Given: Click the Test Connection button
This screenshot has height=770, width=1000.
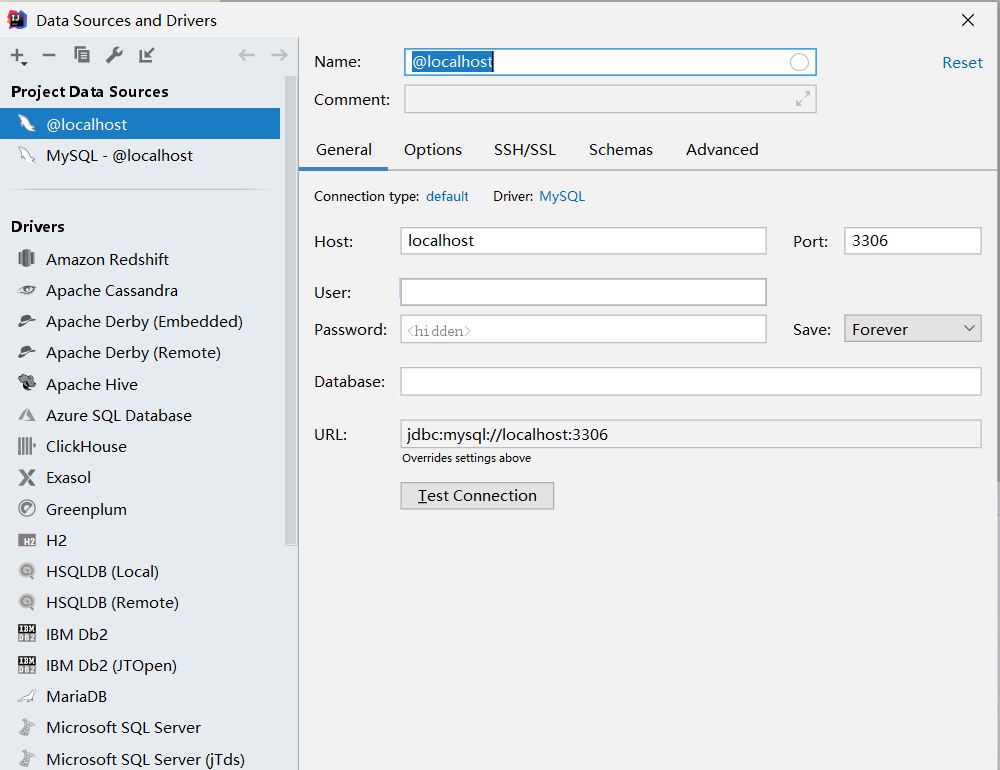Looking at the screenshot, I should pos(477,496).
